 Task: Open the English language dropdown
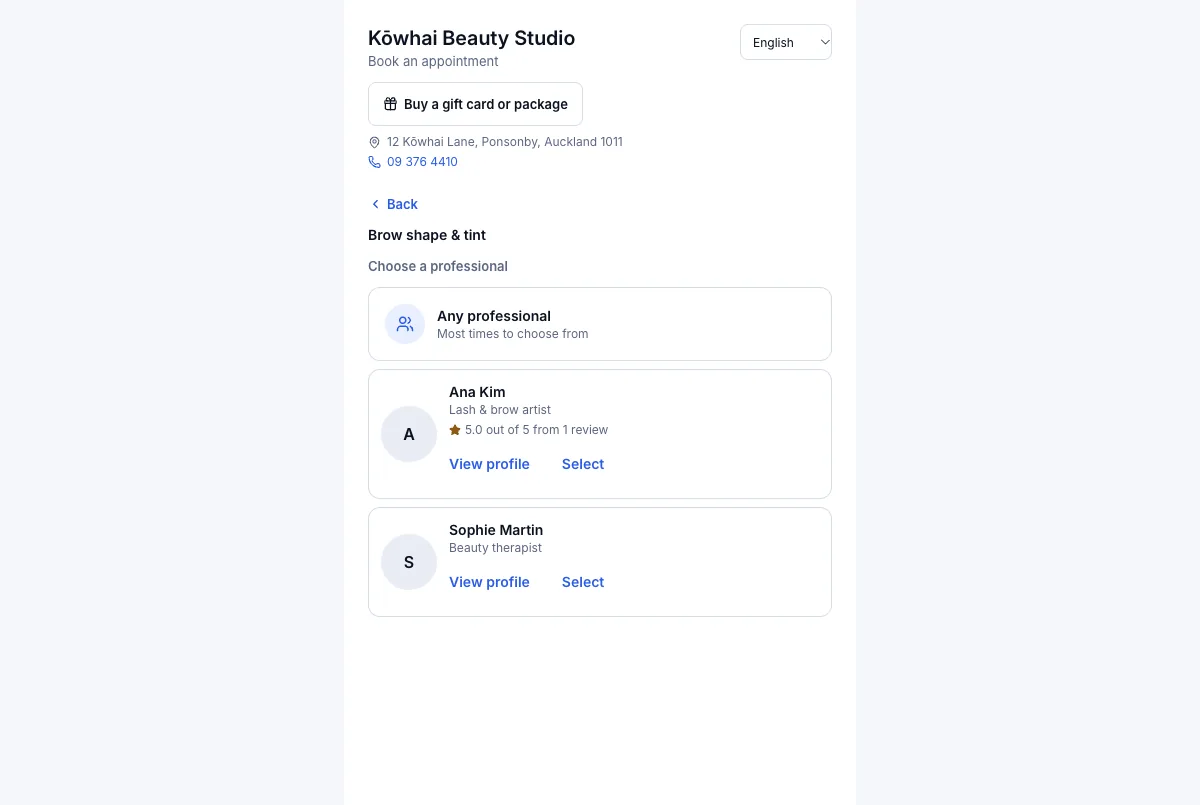coord(786,42)
